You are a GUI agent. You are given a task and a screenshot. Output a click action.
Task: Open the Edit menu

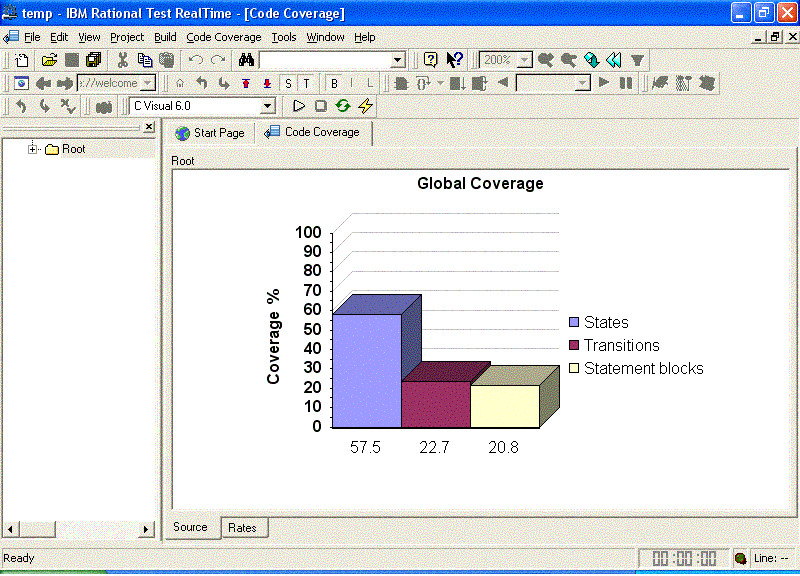coord(59,37)
